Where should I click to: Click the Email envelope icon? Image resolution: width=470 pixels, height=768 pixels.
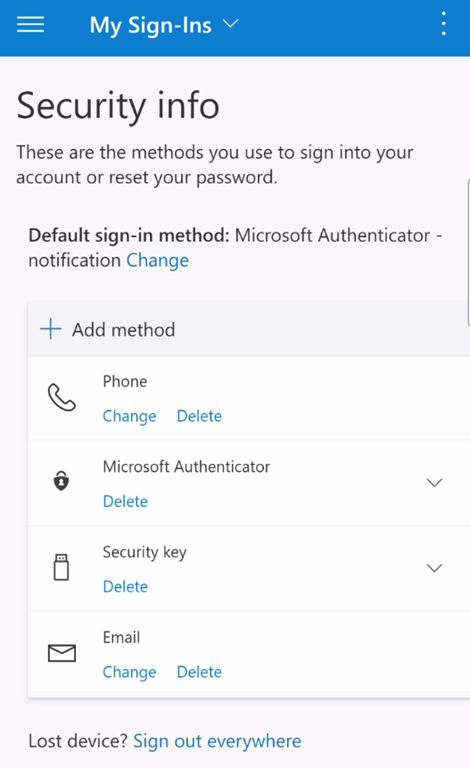click(62, 653)
